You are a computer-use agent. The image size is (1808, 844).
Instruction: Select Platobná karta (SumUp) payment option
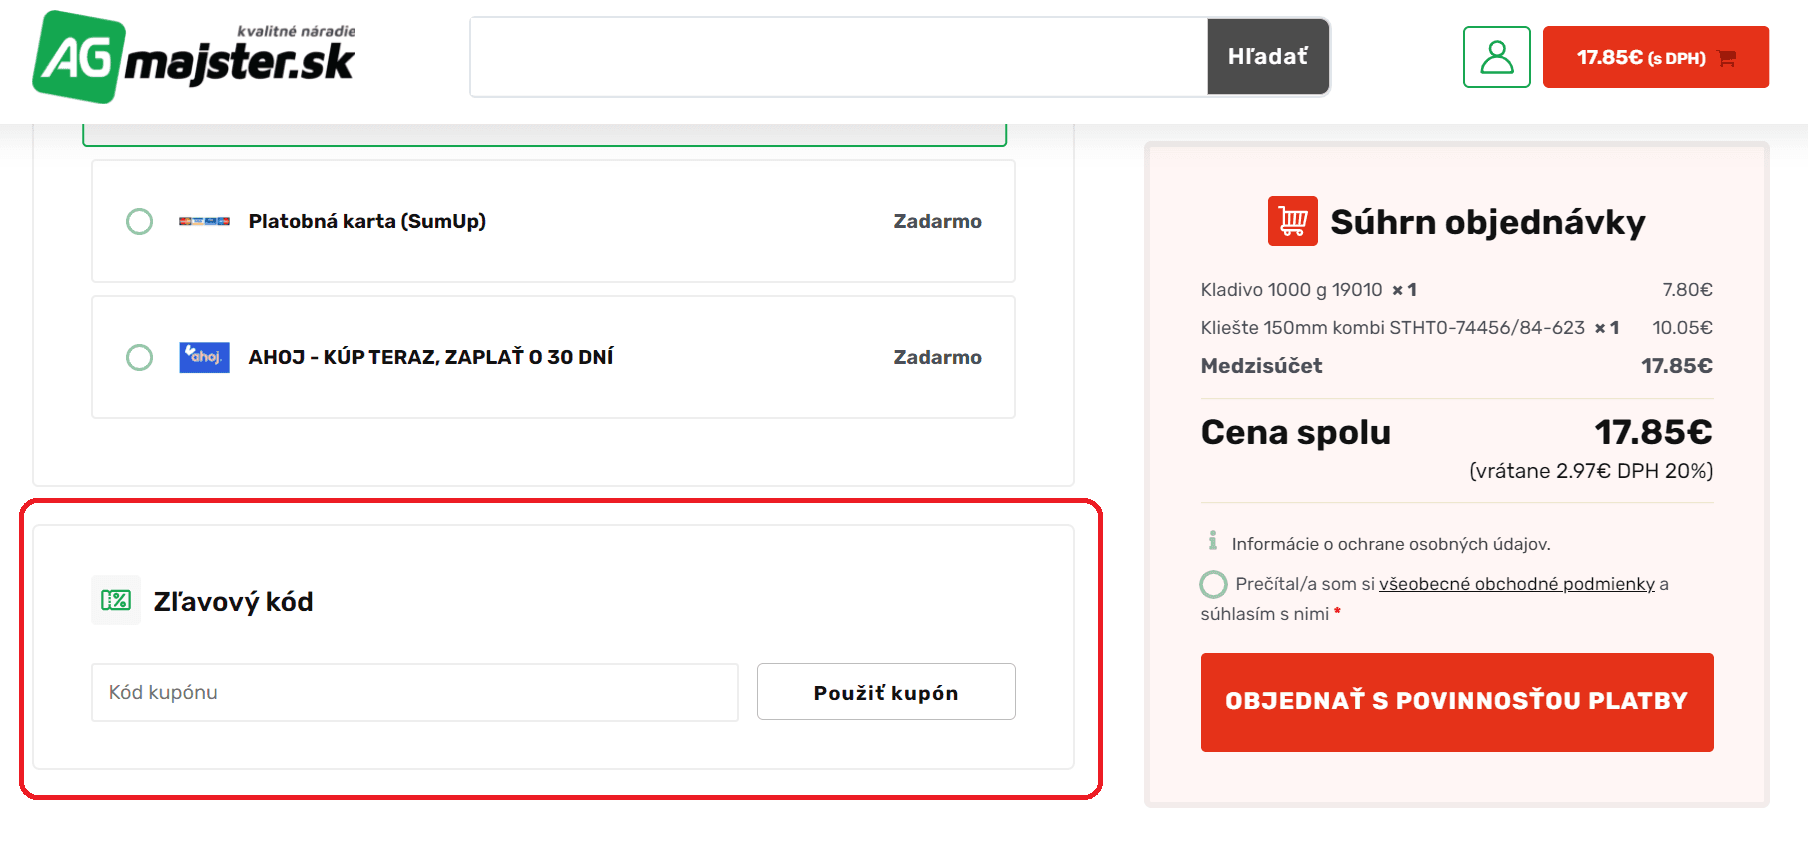(x=139, y=221)
